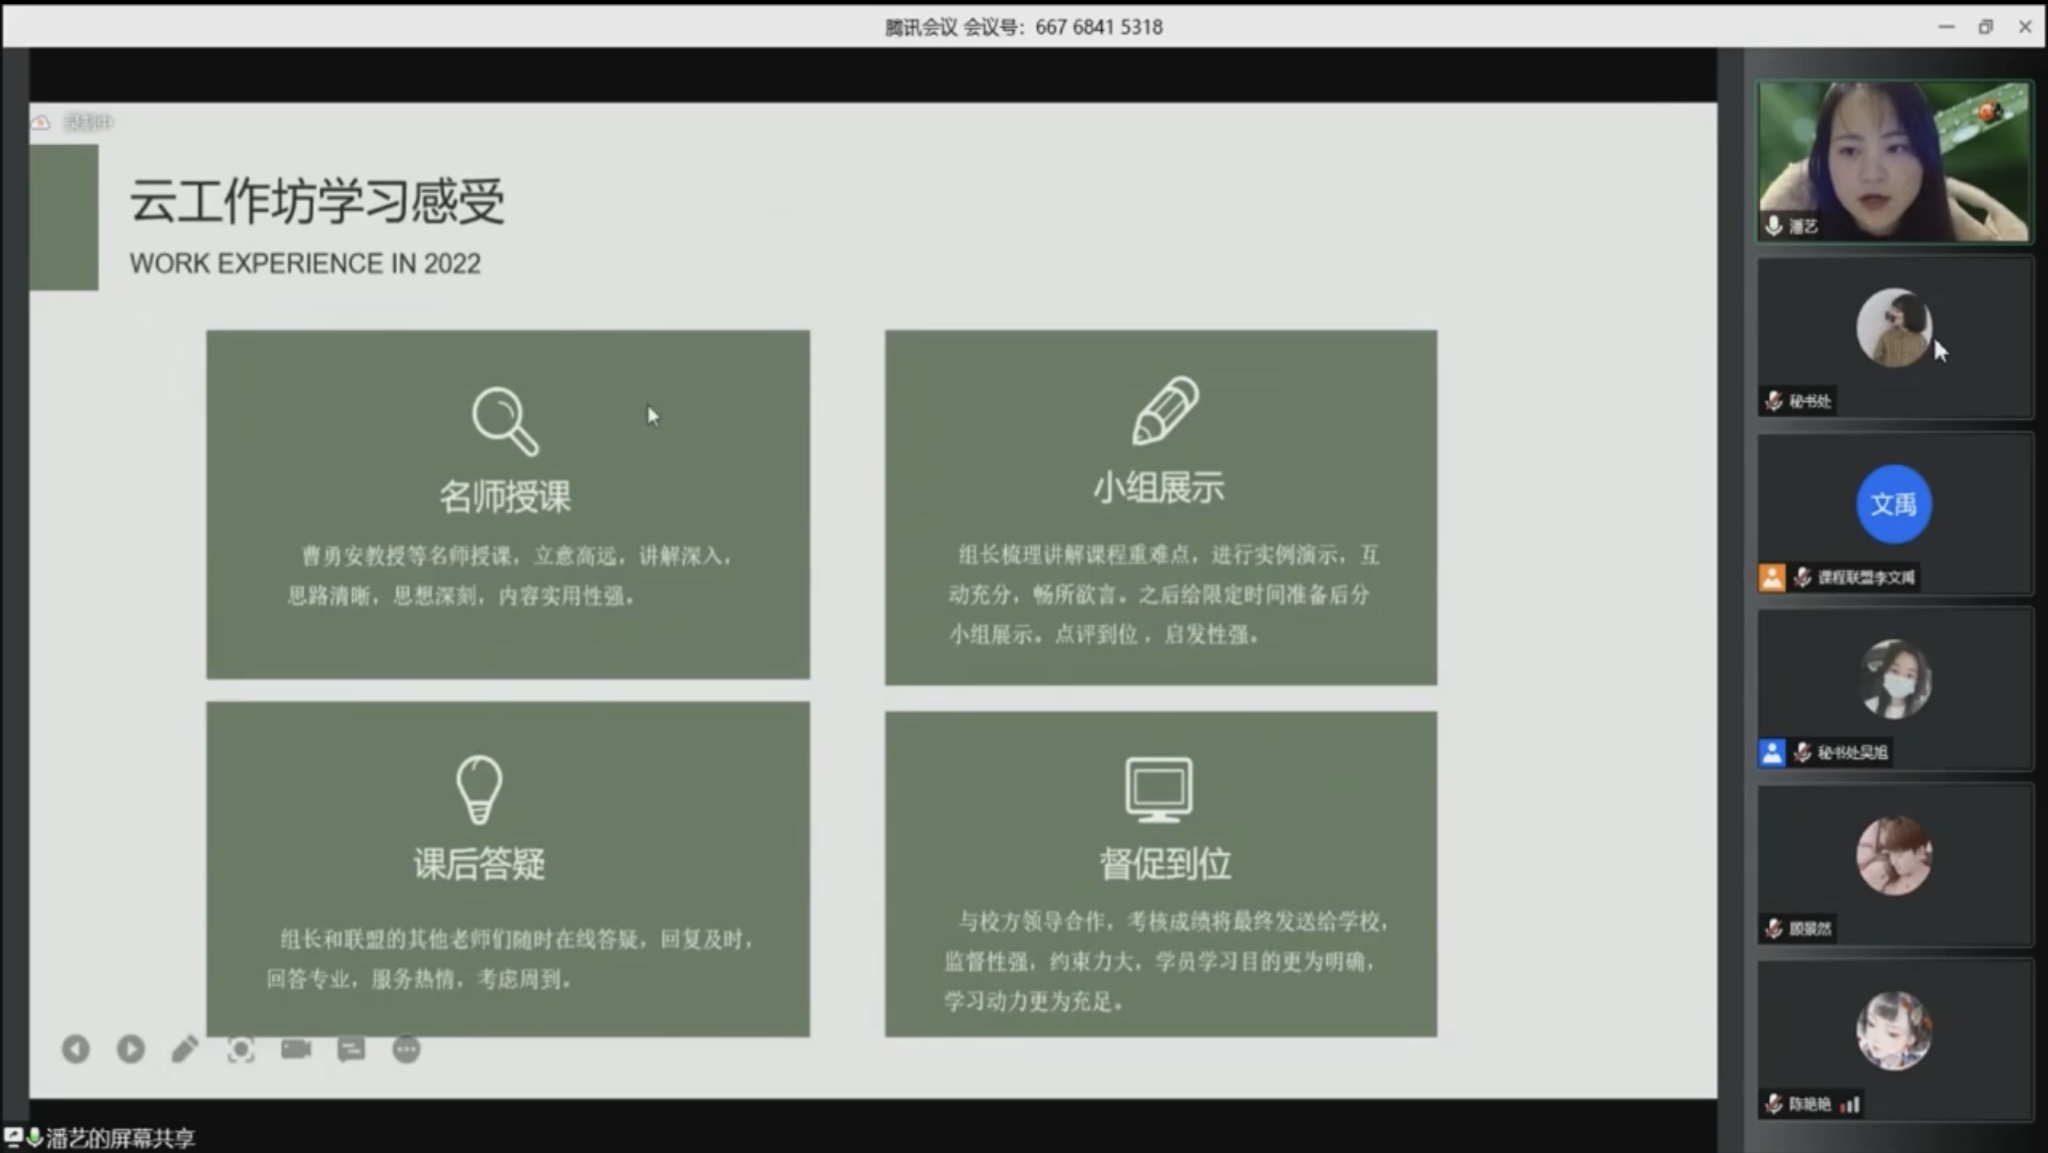Click the screen share icon at bottom left

click(13, 1137)
